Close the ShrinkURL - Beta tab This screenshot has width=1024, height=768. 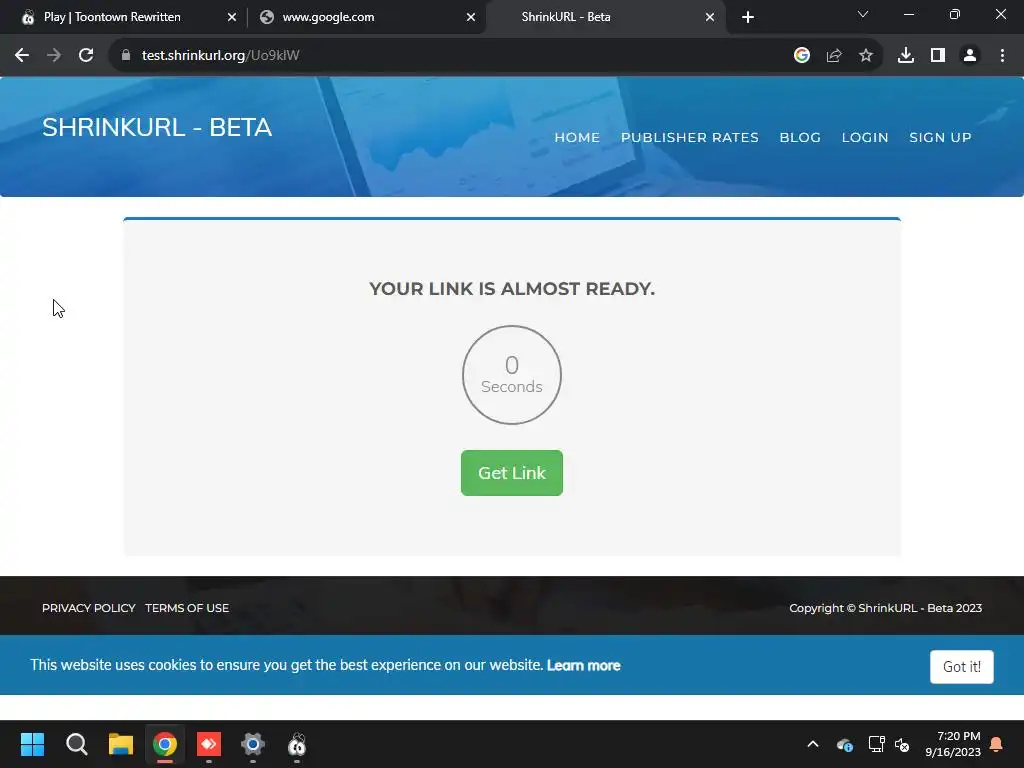[x=710, y=17]
